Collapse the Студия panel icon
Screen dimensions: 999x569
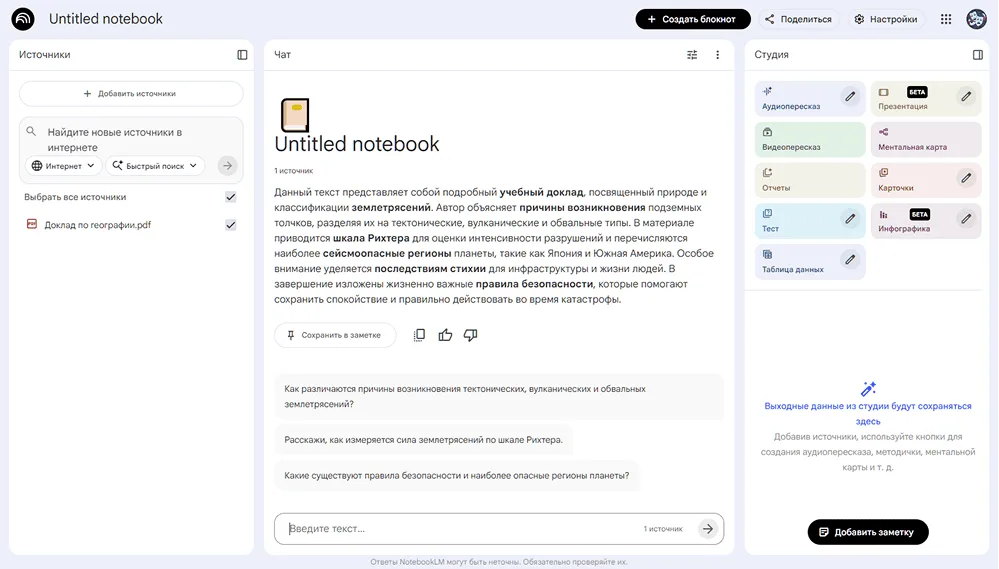978,55
